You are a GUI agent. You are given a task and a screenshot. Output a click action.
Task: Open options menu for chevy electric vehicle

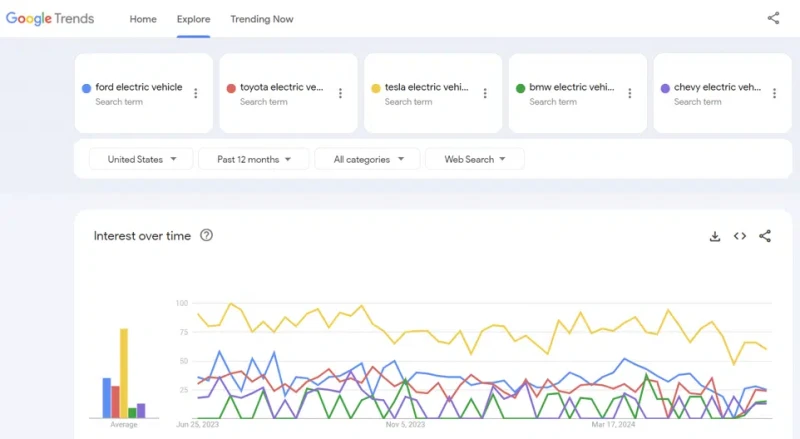click(774, 93)
